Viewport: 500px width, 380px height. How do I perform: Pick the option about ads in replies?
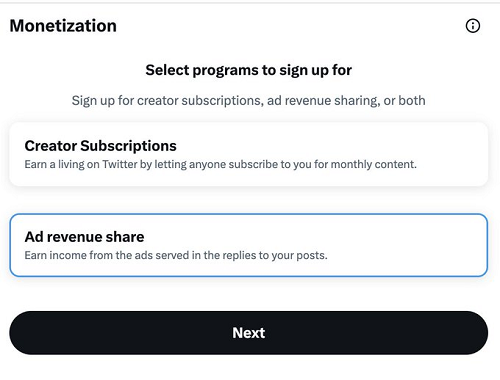click(249, 245)
